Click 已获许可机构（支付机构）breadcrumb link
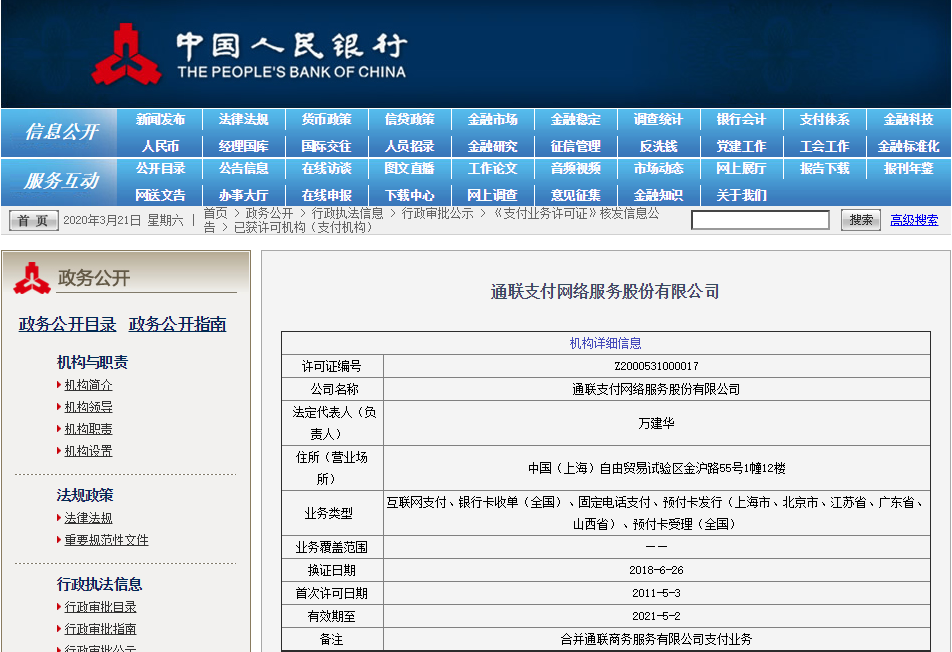The height and width of the screenshot is (652, 952). 303,227
